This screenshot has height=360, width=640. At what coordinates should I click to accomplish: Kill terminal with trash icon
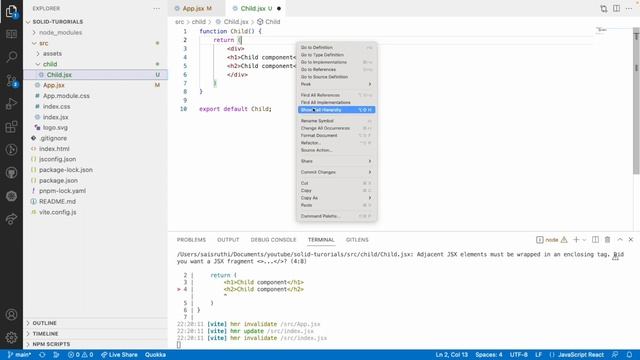[607, 240]
